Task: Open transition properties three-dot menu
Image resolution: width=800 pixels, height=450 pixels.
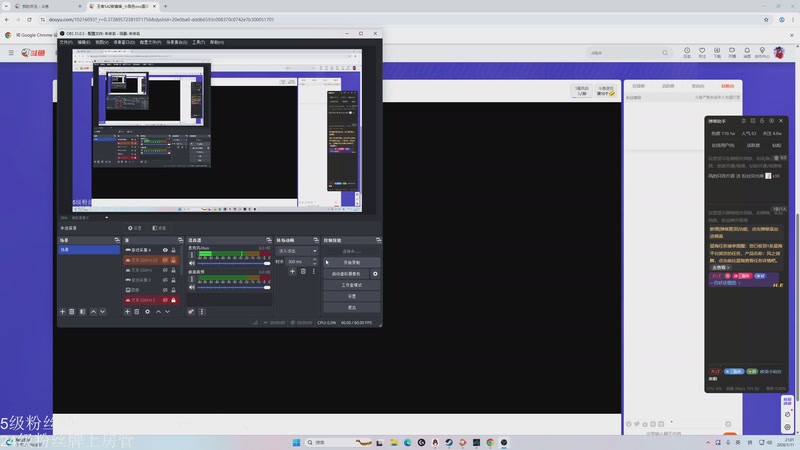Action: pyautogui.click(x=313, y=271)
